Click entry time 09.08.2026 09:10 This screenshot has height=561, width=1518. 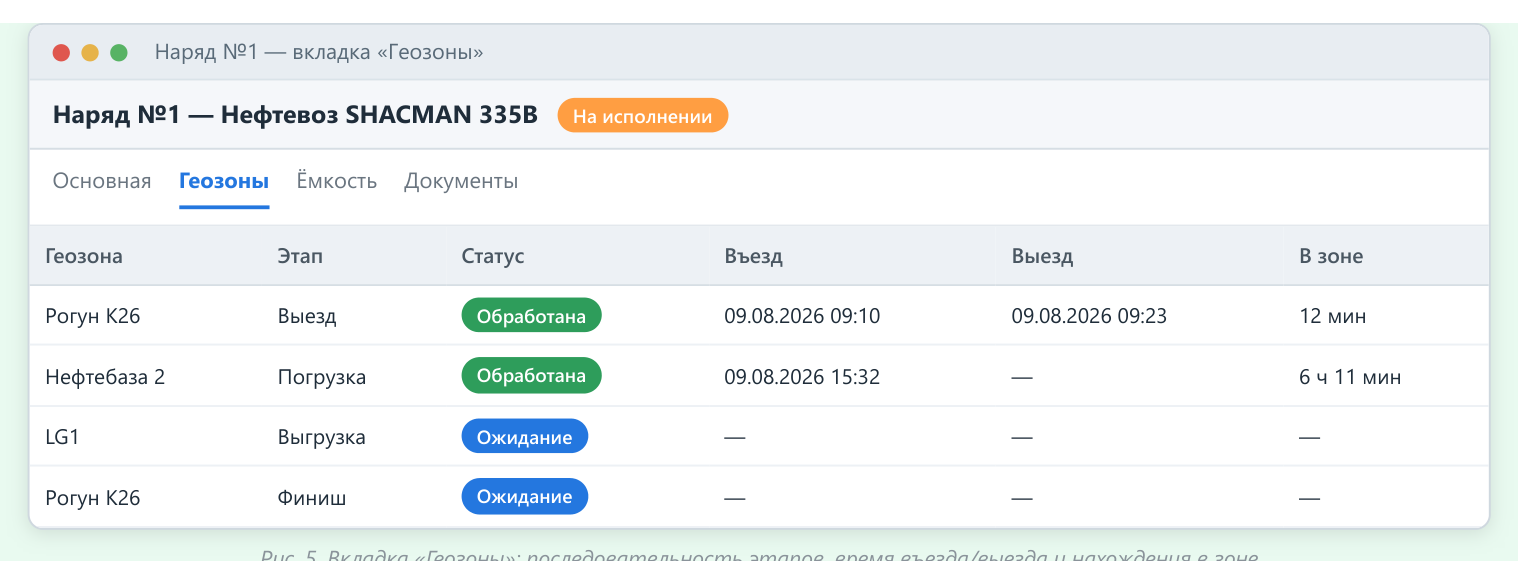point(802,316)
